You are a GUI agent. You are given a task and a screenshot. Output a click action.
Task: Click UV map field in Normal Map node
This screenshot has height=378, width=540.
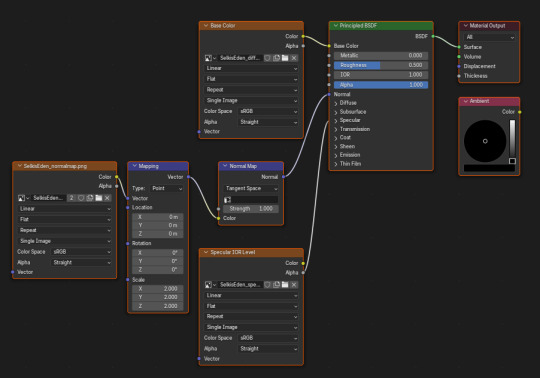(251, 200)
